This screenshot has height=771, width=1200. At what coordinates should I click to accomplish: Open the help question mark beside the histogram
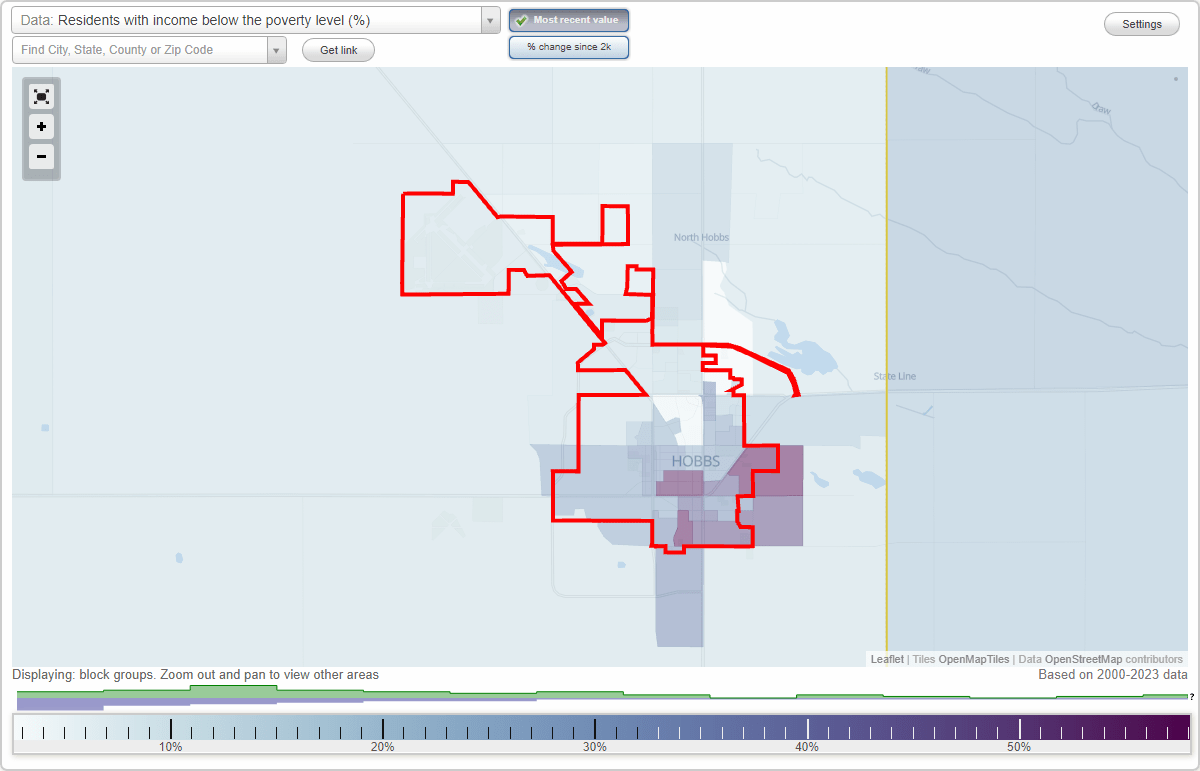click(1192, 697)
